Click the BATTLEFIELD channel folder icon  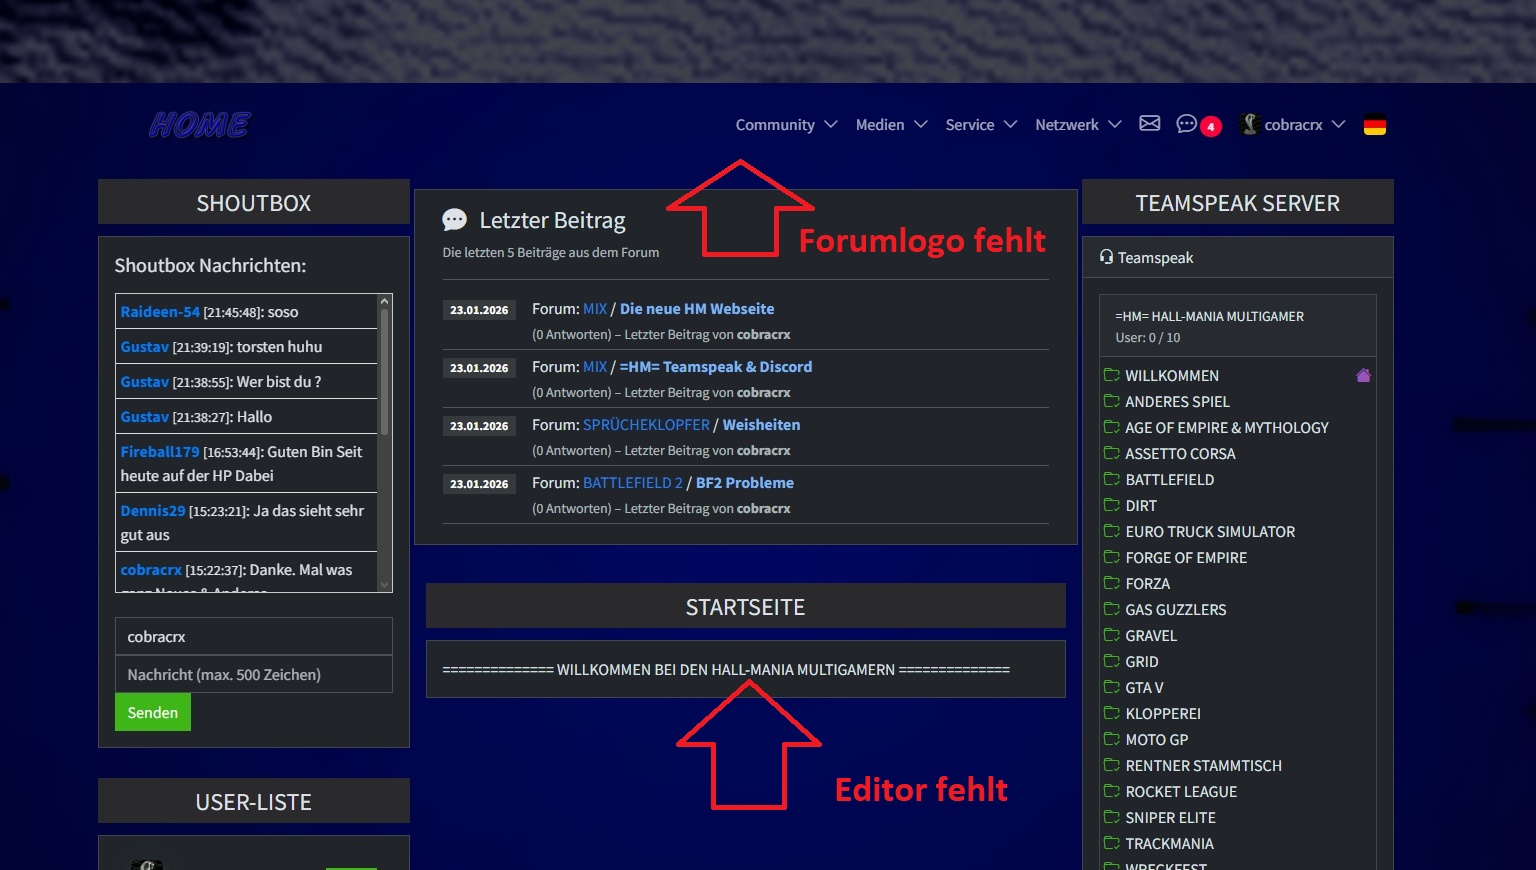[1111, 479]
